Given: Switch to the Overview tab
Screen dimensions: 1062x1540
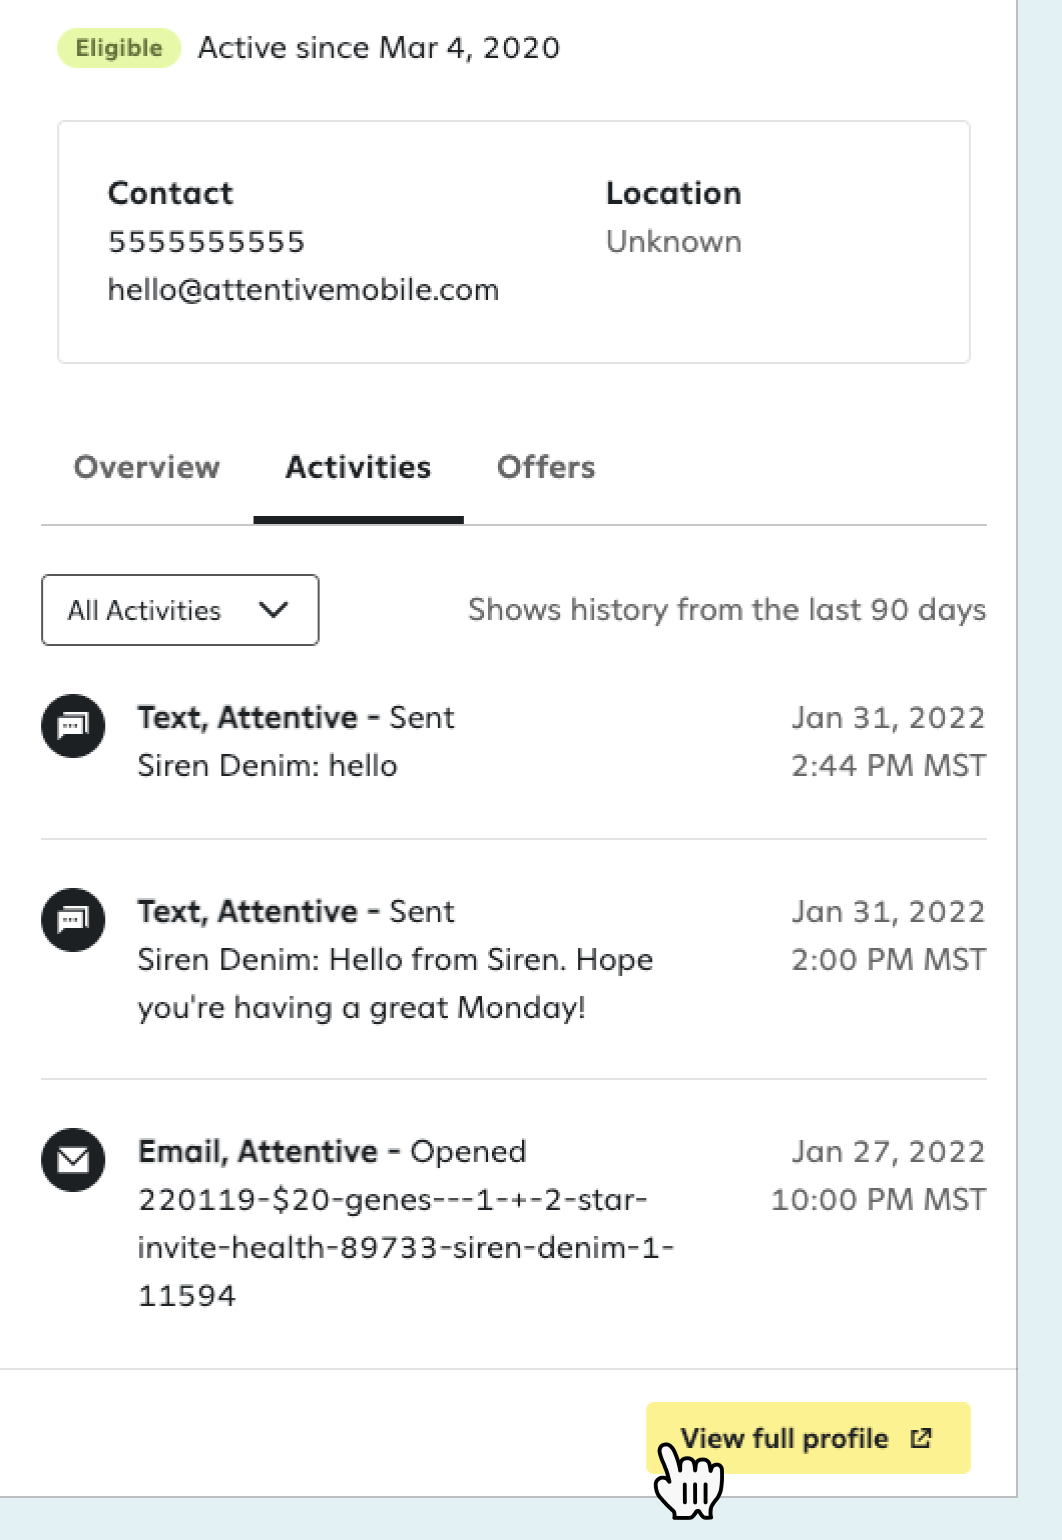Looking at the screenshot, I should pos(147,467).
